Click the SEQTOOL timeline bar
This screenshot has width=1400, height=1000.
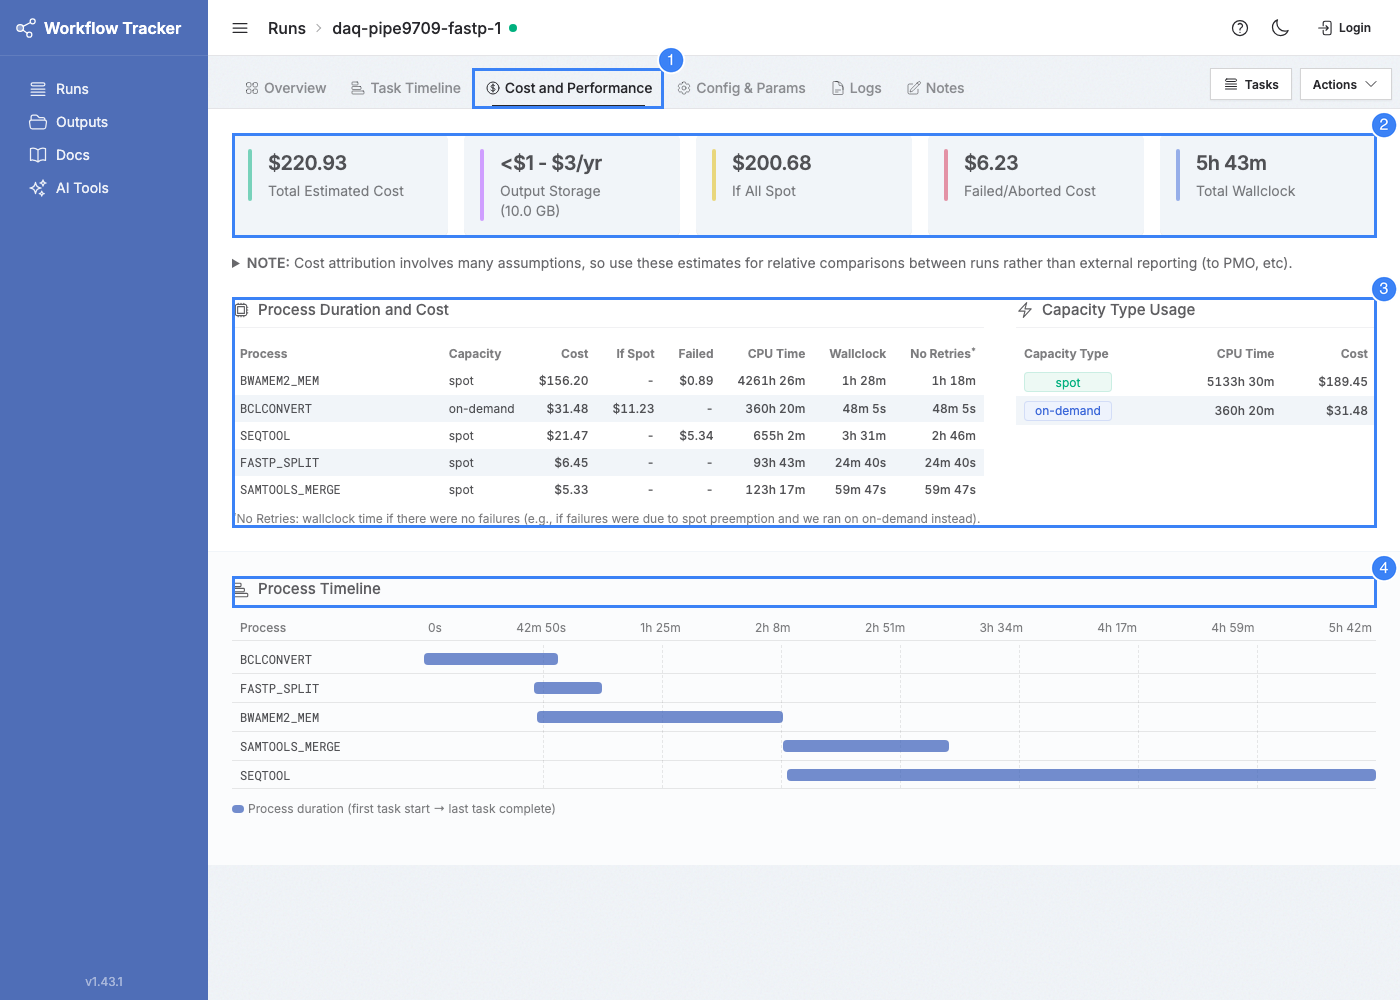coord(1081,775)
